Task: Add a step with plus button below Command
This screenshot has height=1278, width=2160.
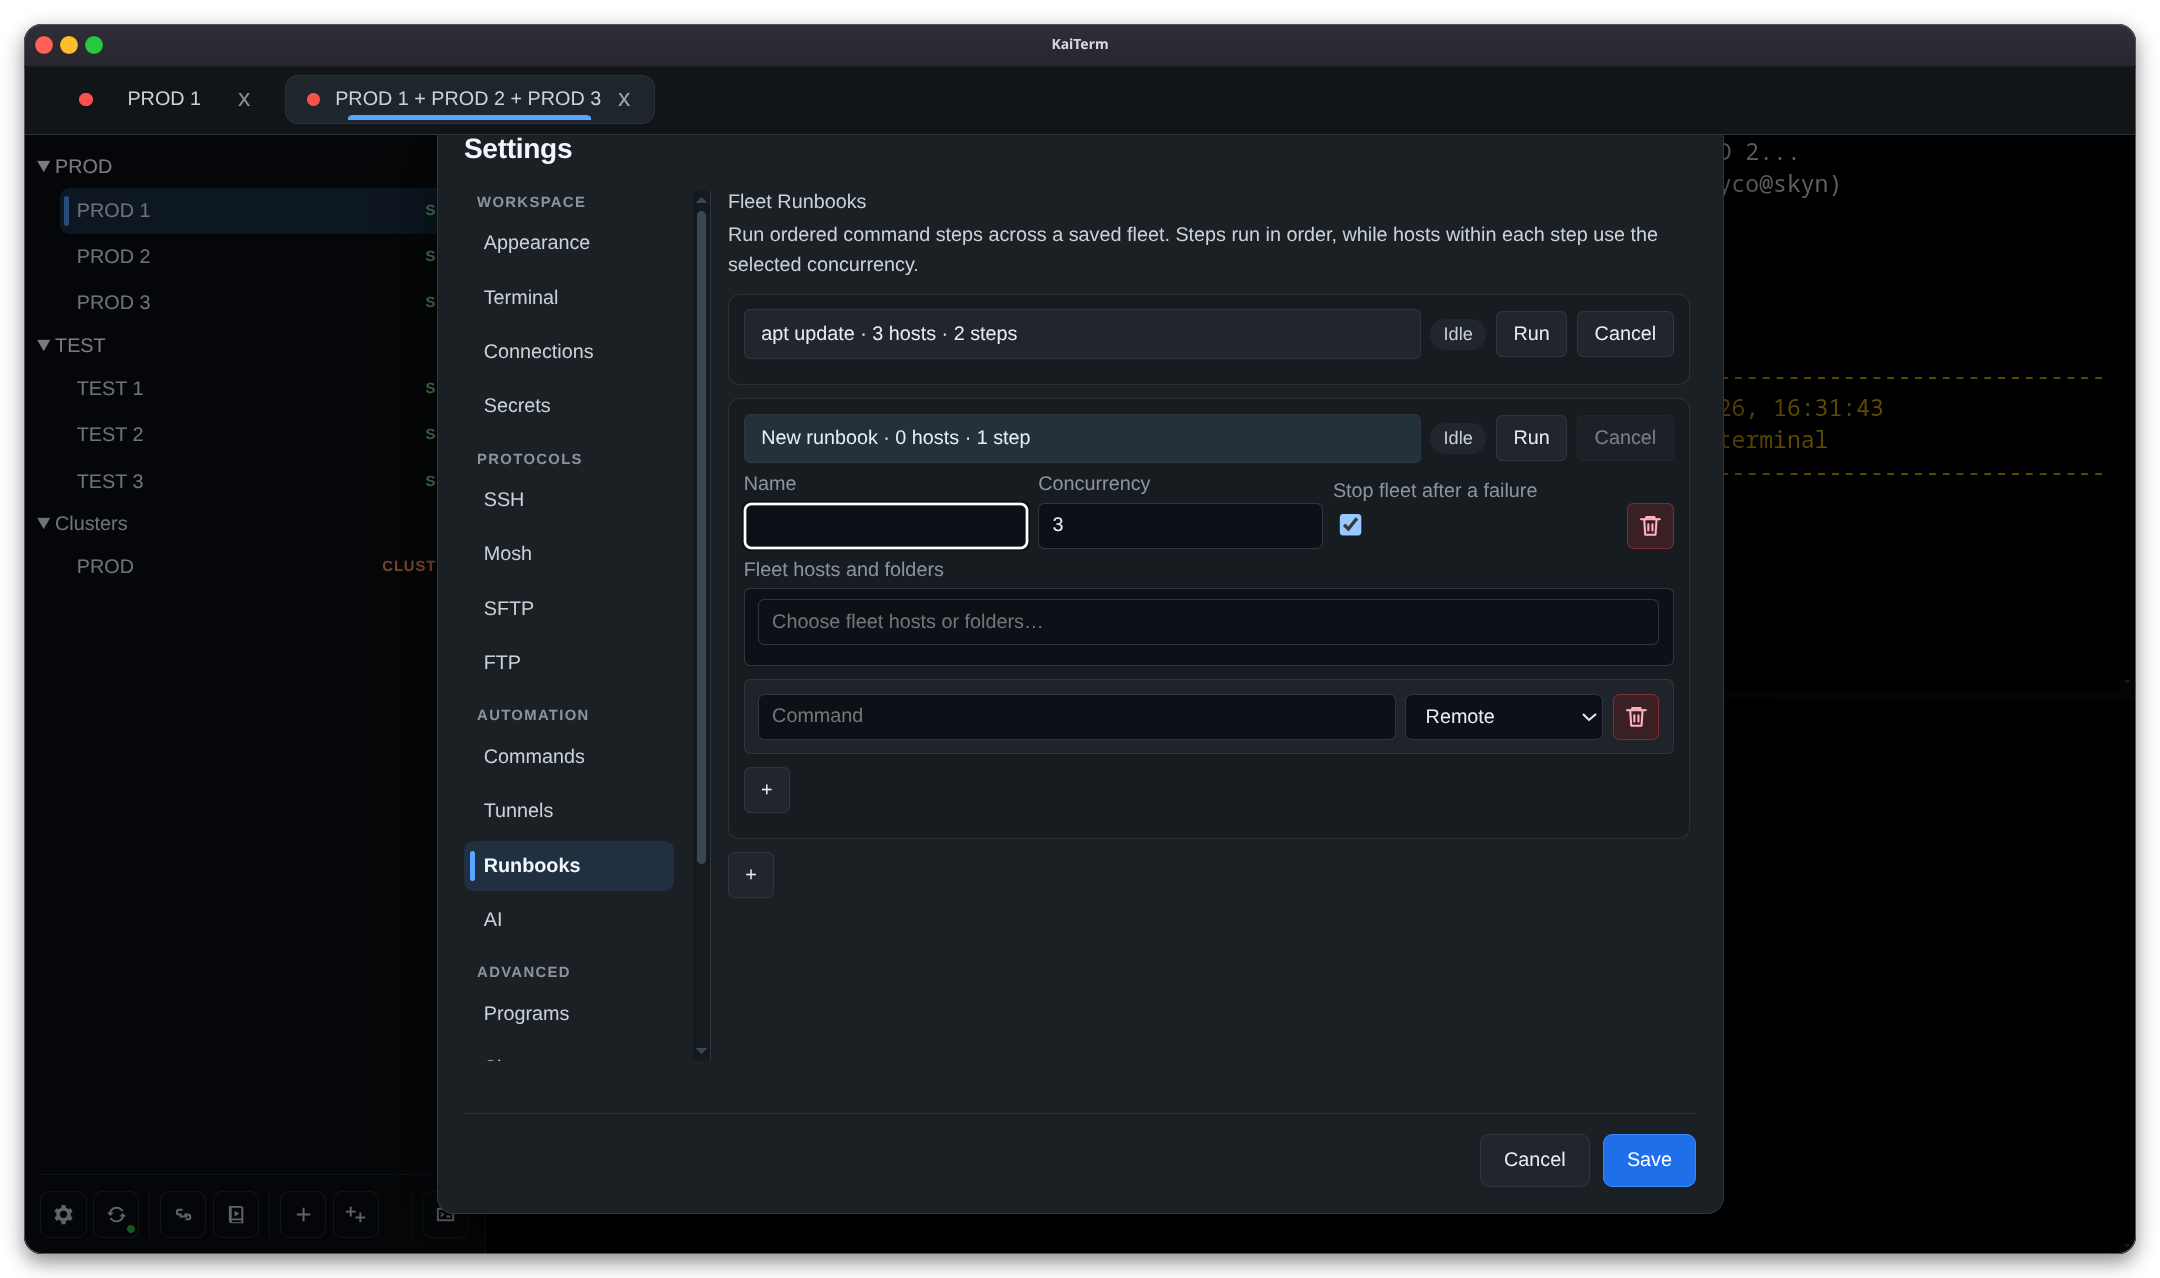Action: click(767, 790)
